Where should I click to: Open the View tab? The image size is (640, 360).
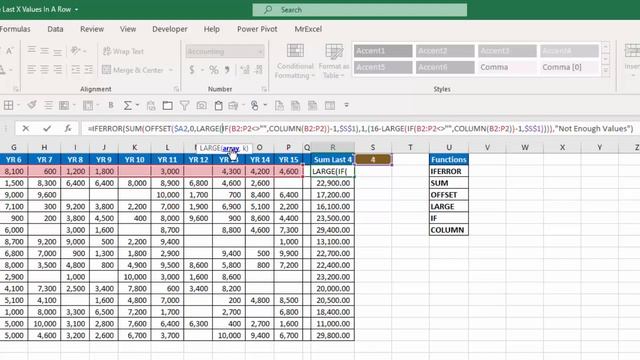128,29
